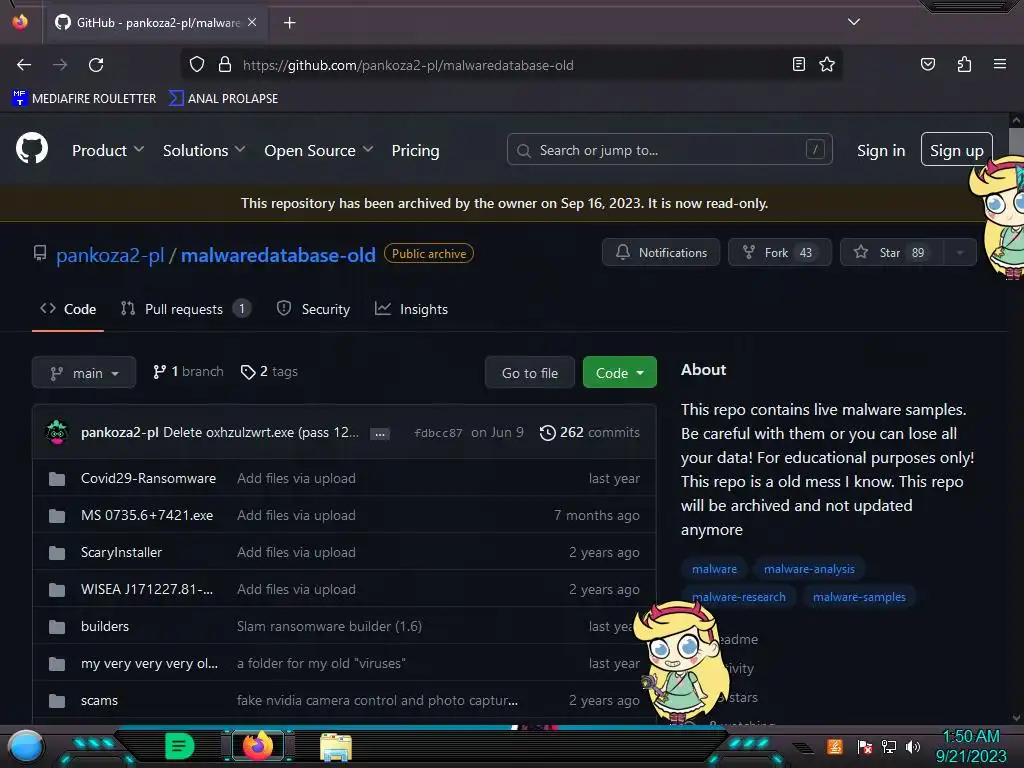The image size is (1024, 768).
Task: Open the browser extensions icon
Action: coord(964,64)
